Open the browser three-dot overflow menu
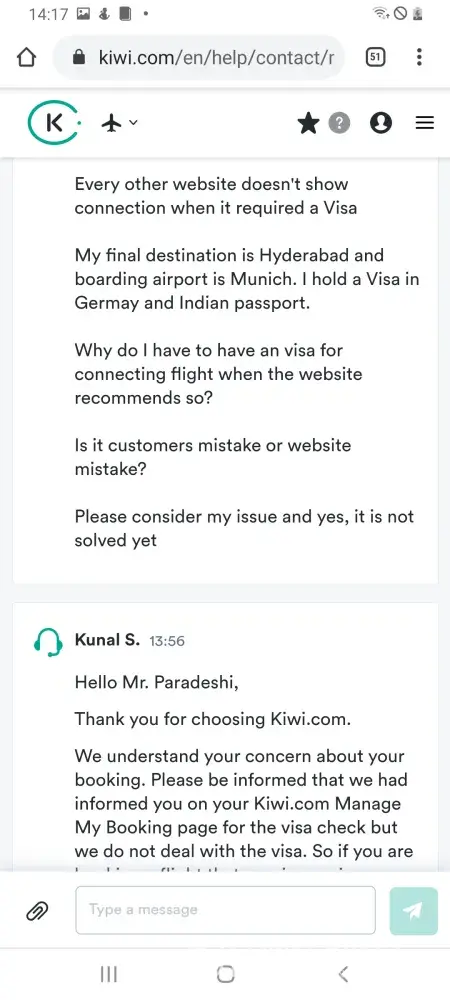The height and width of the screenshot is (1000, 450). [x=419, y=57]
